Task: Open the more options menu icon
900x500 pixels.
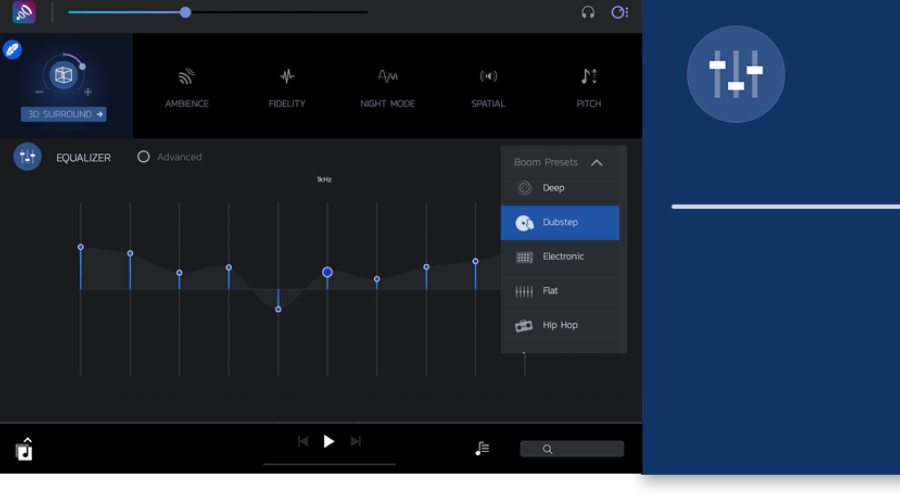Action: (619, 12)
